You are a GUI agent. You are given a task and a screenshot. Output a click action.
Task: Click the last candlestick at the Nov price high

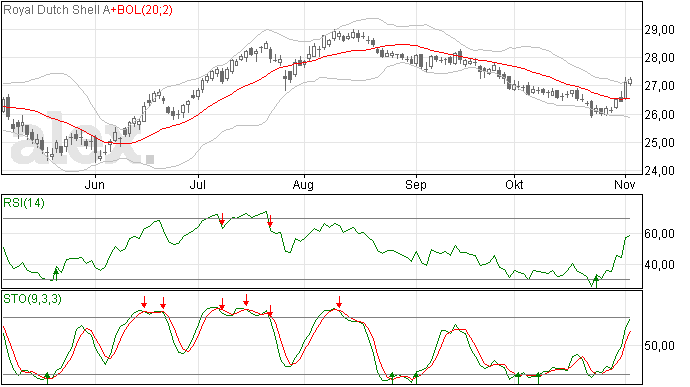630,81
